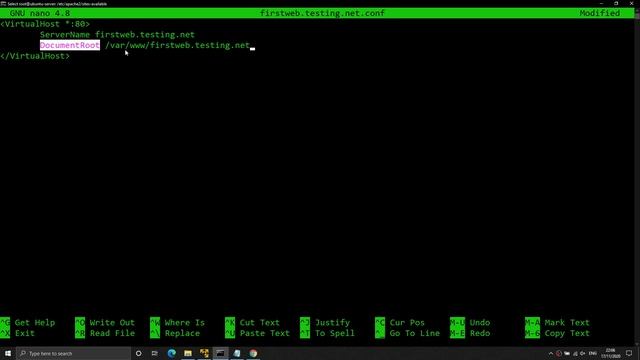Open the clock and date flyout
Viewport: 640px width, 360px height.
click(611, 353)
